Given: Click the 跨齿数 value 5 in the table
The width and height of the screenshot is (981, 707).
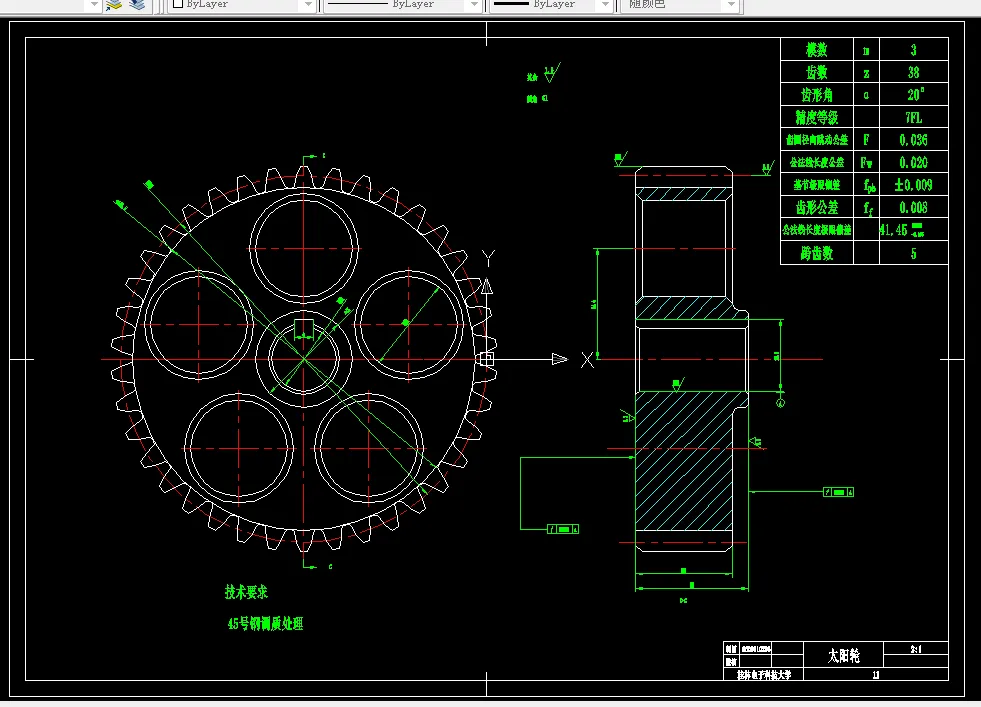Looking at the screenshot, I should 913,253.
